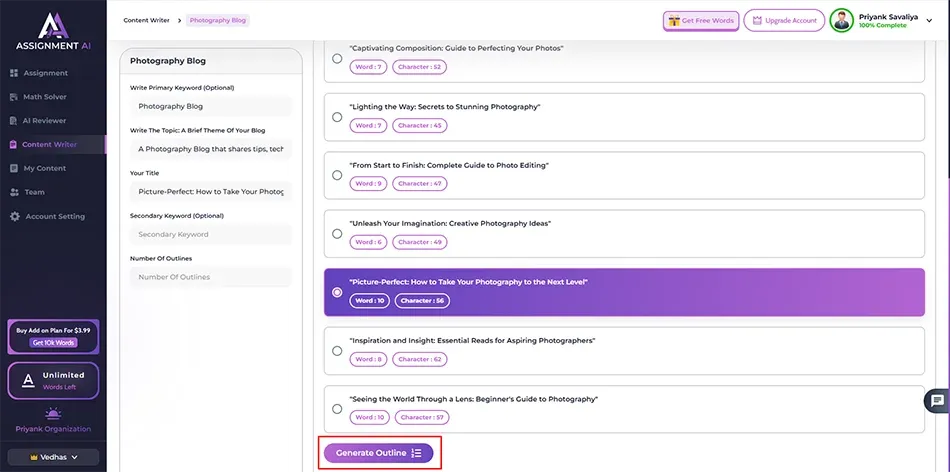
Task: Expand the Vedhas workspace dropdown
Action: point(53,457)
